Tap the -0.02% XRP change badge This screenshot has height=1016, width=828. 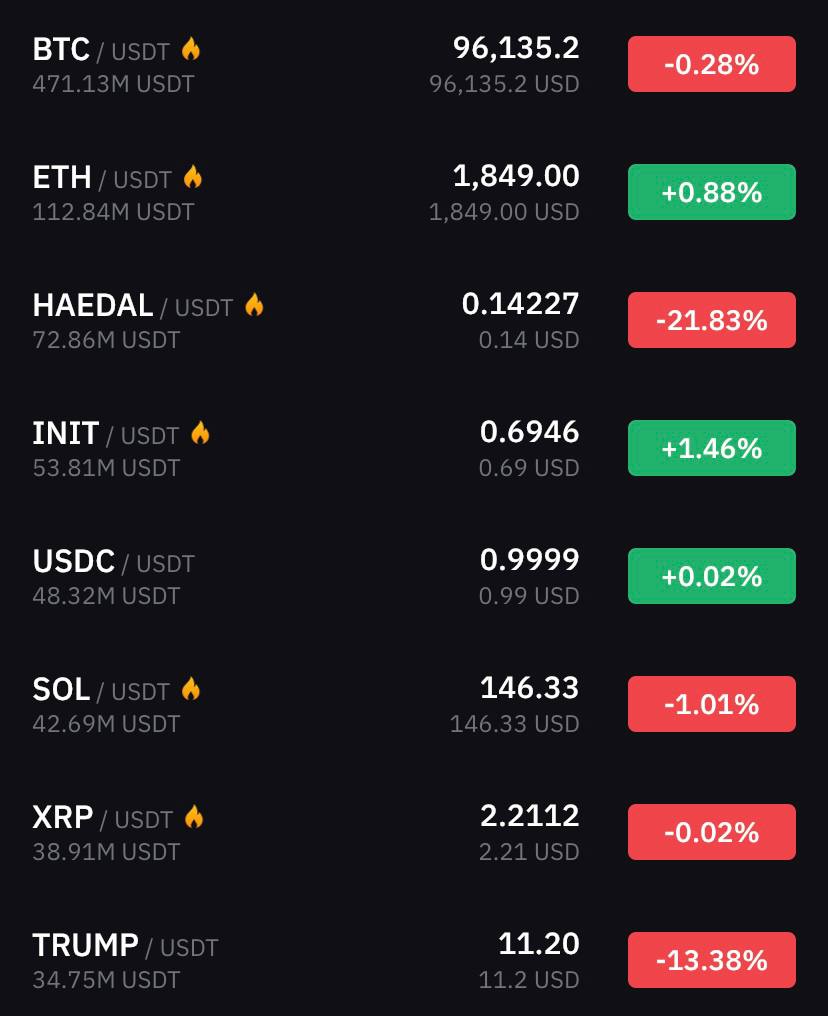coord(711,832)
